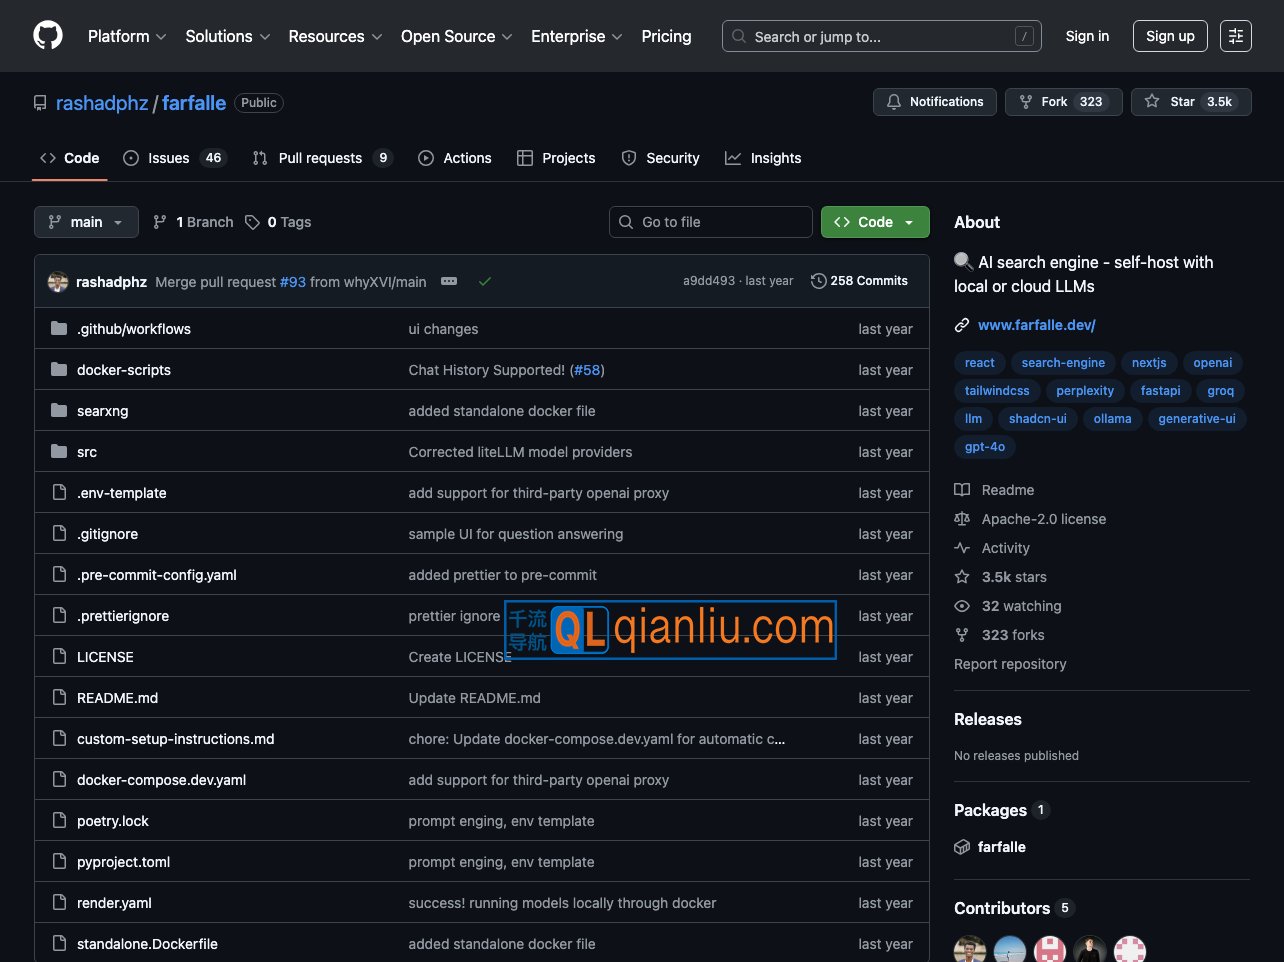Expand the green Code dropdown

pos(874,222)
